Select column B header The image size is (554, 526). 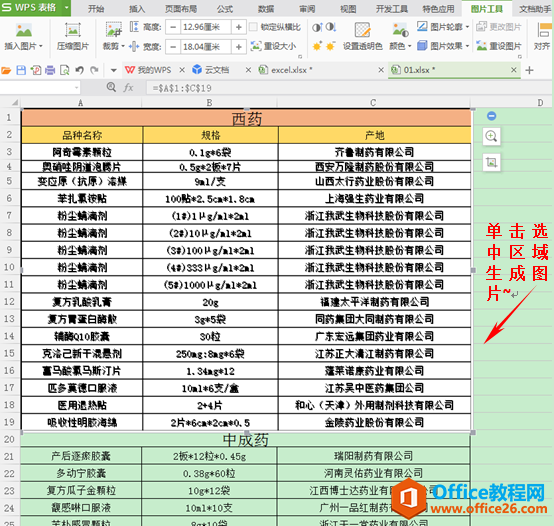coord(210,103)
